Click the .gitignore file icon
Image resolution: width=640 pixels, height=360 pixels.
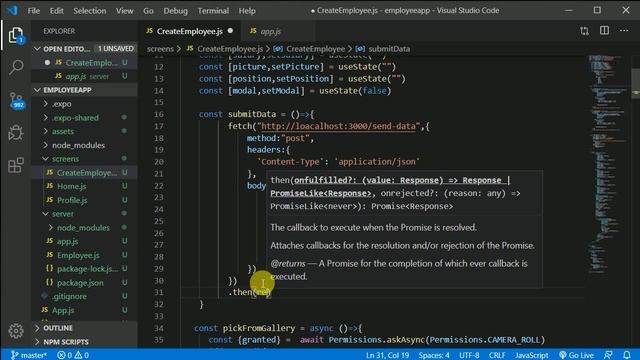45,296
